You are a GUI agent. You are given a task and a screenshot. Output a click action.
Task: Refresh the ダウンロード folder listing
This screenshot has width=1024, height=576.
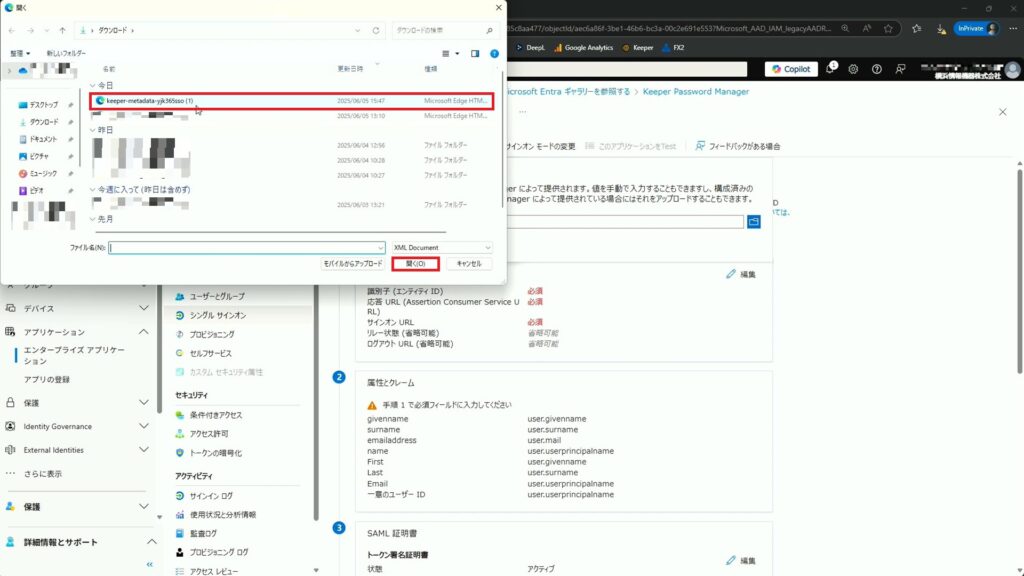[x=376, y=30]
